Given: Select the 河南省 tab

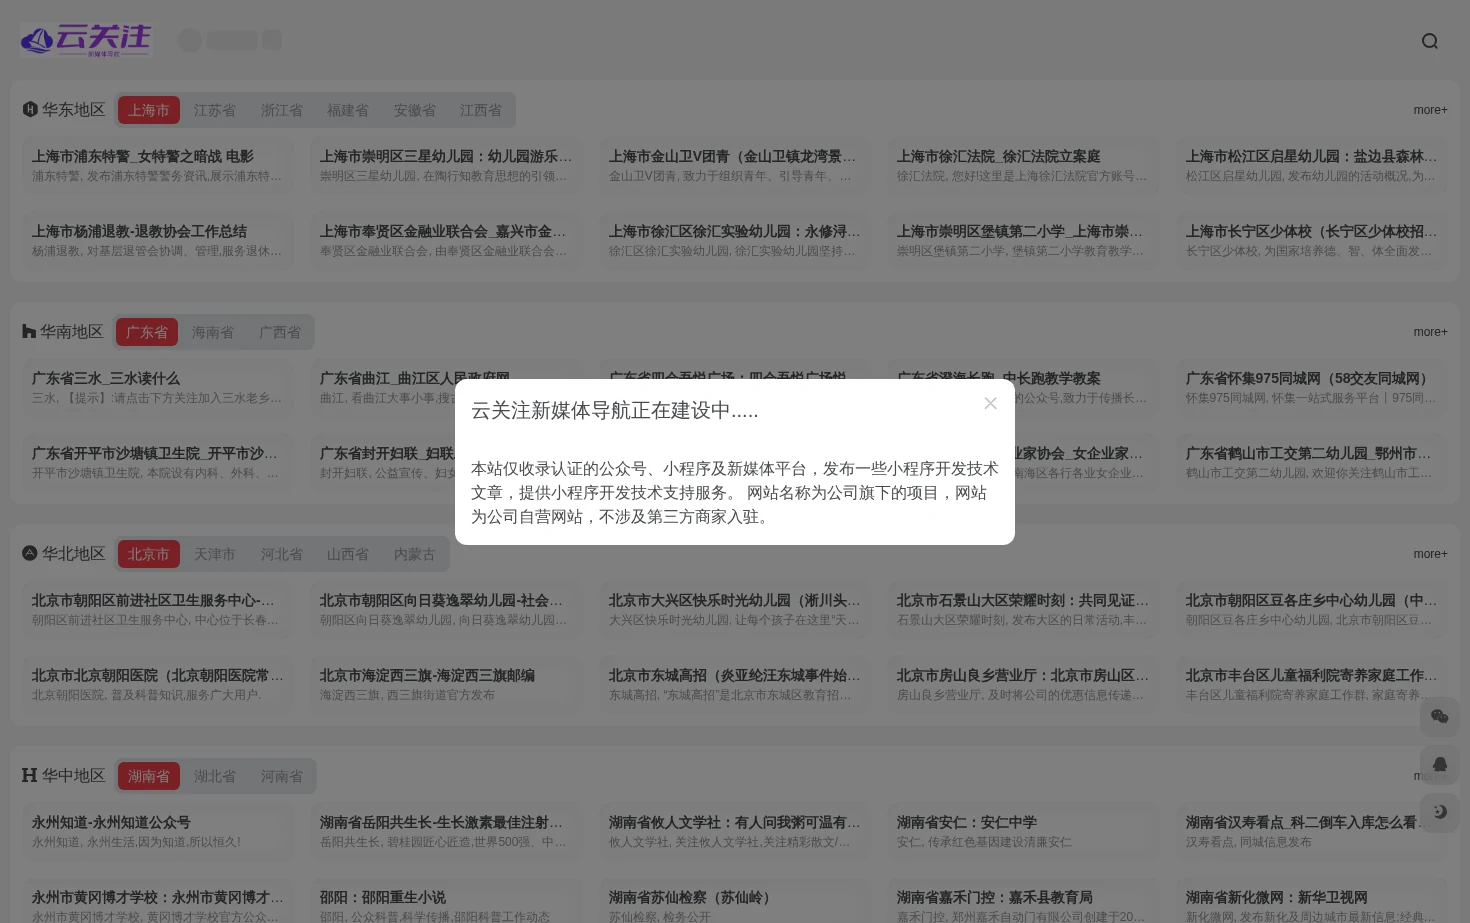Looking at the screenshot, I should (x=282, y=776).
